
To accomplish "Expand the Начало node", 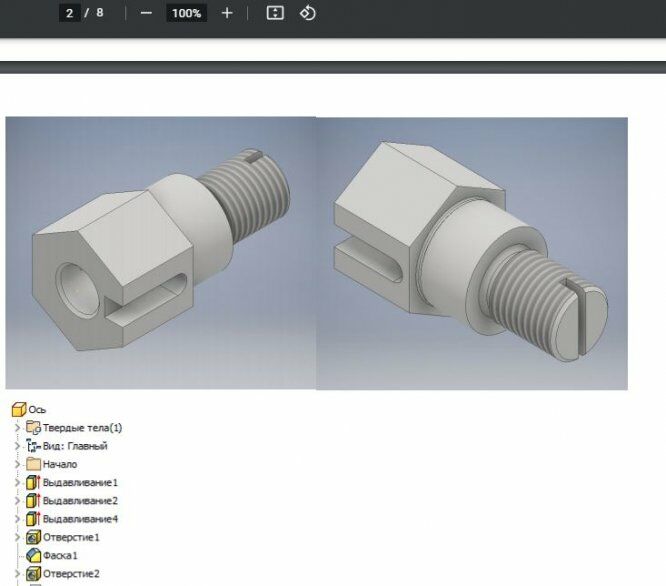I will (x=17, y=464).
